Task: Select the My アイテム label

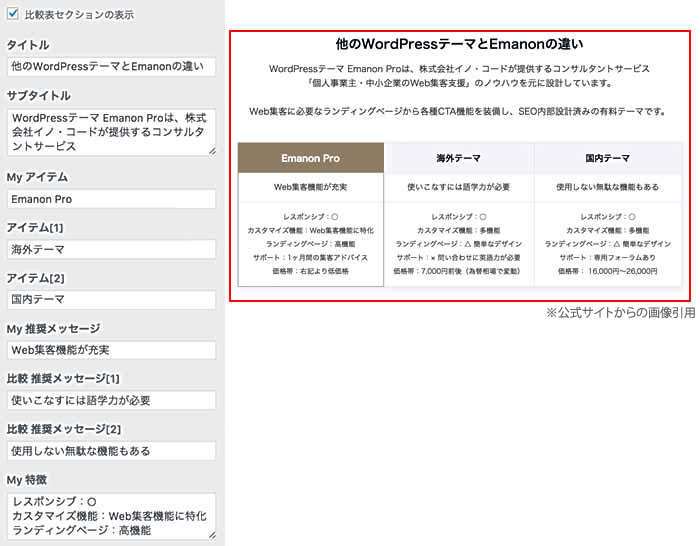Action: 37,177
